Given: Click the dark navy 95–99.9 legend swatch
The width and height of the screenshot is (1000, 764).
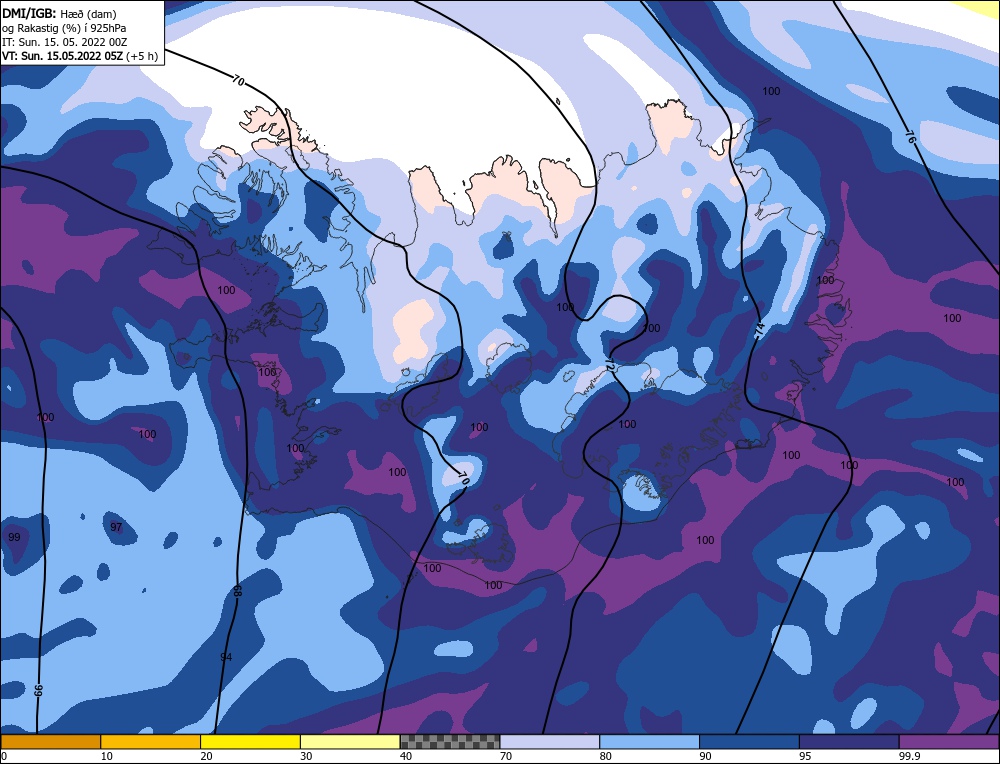Looking at the screenshot, I should (x=849, y=742).
